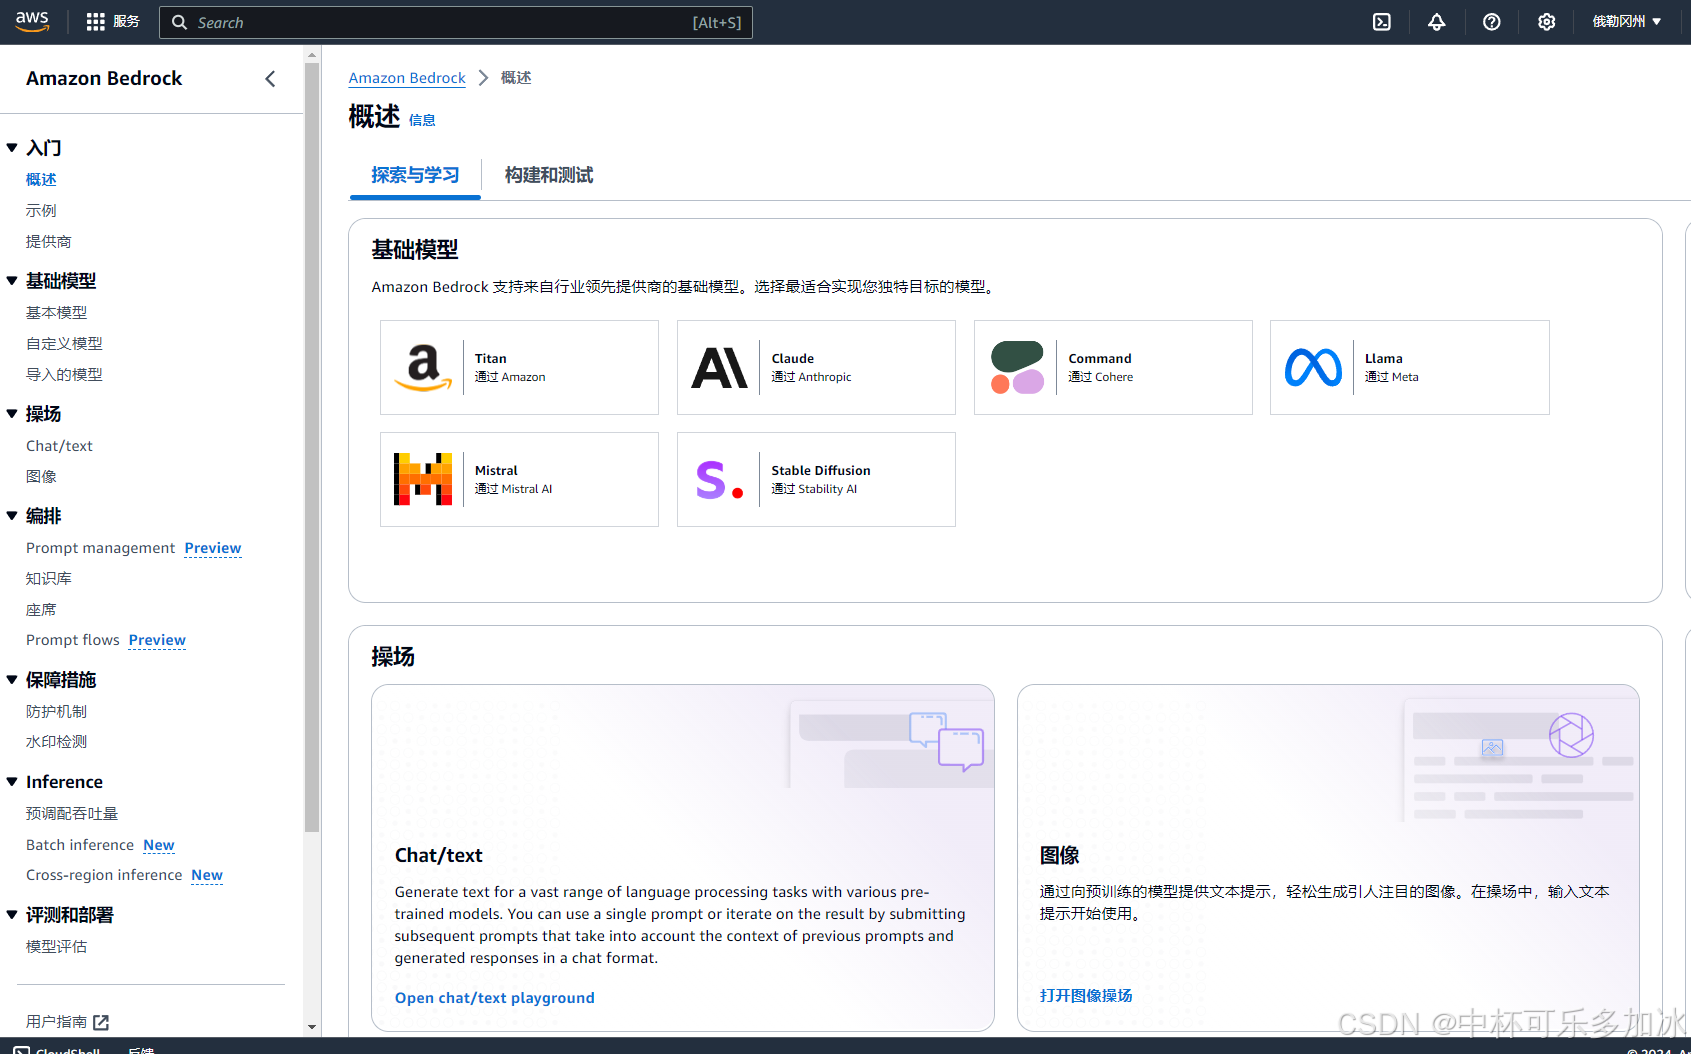This screenshot has width=1691, height=1054.
Task: Select 示例 in the sidebar
Action: click(41, 211)
